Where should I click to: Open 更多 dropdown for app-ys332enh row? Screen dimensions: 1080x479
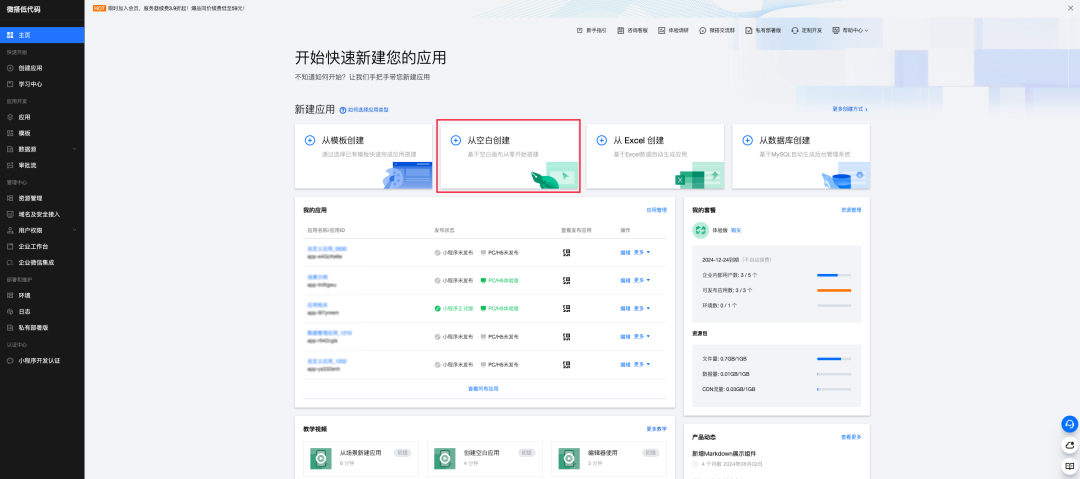pos(642,364)
